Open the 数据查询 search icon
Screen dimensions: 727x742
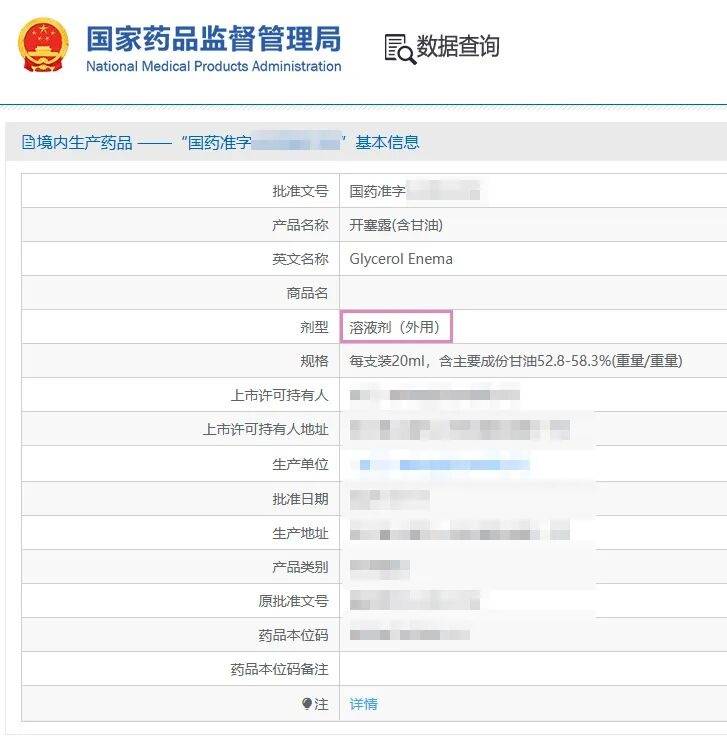point(400,49)
